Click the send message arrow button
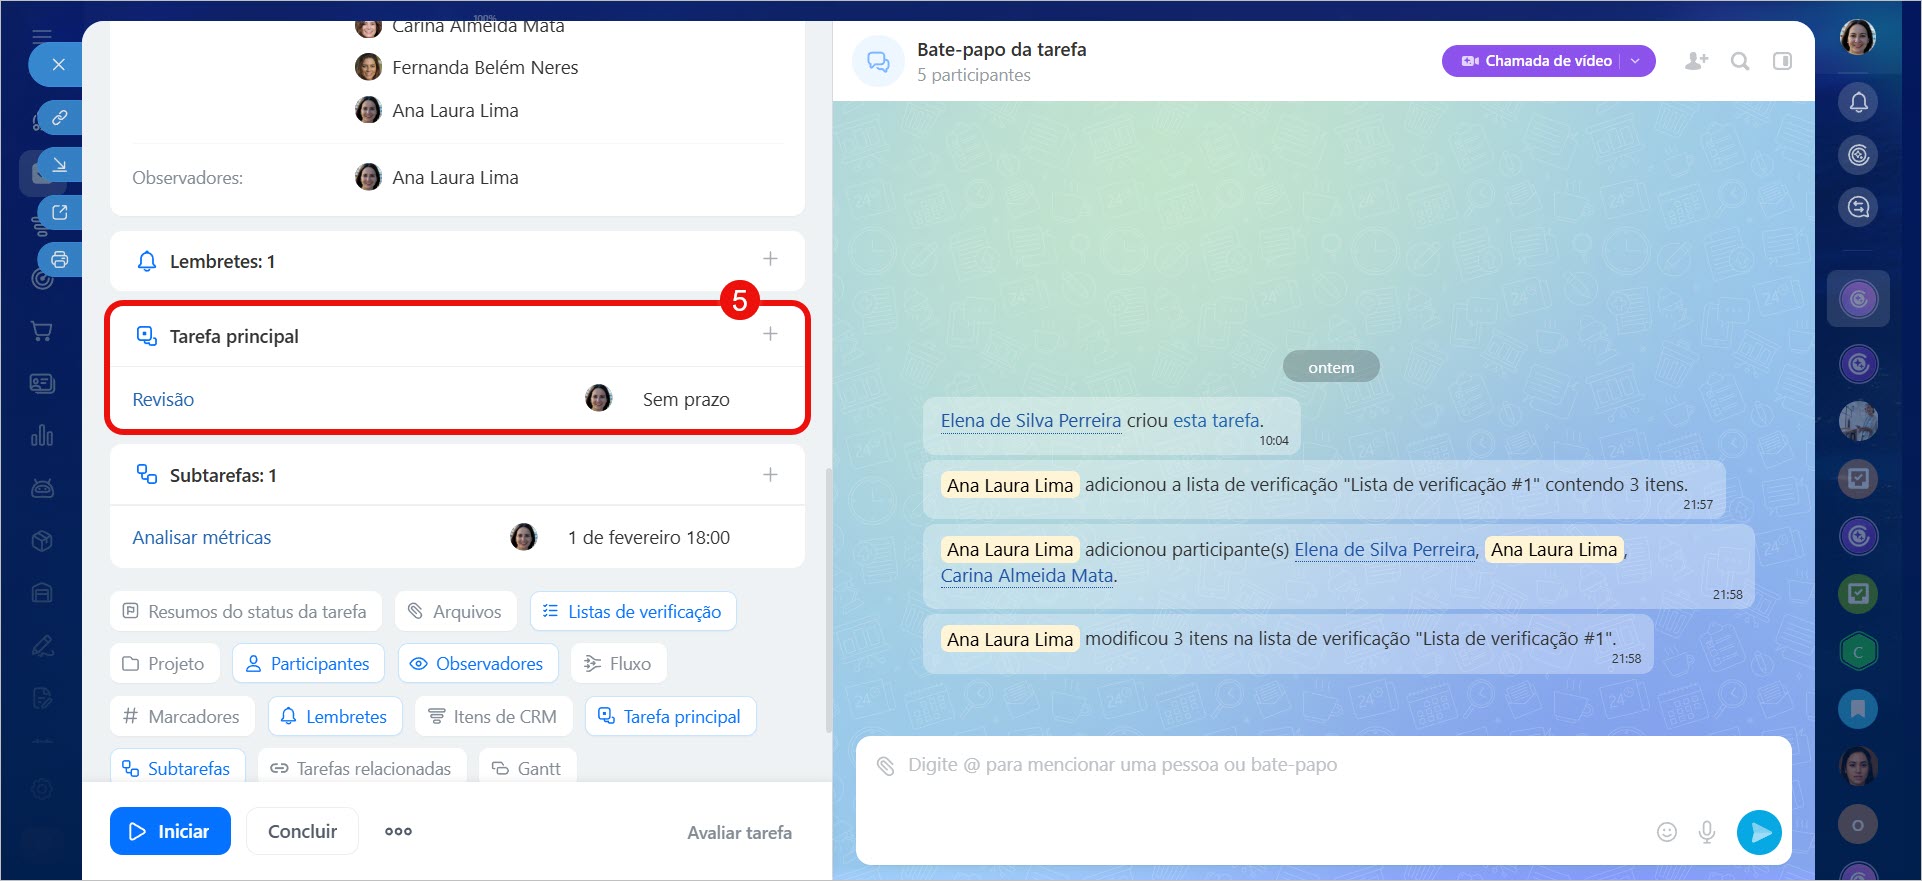Screen dimensions: 1922x881 pyautogui.click(x=1759, y=832)
